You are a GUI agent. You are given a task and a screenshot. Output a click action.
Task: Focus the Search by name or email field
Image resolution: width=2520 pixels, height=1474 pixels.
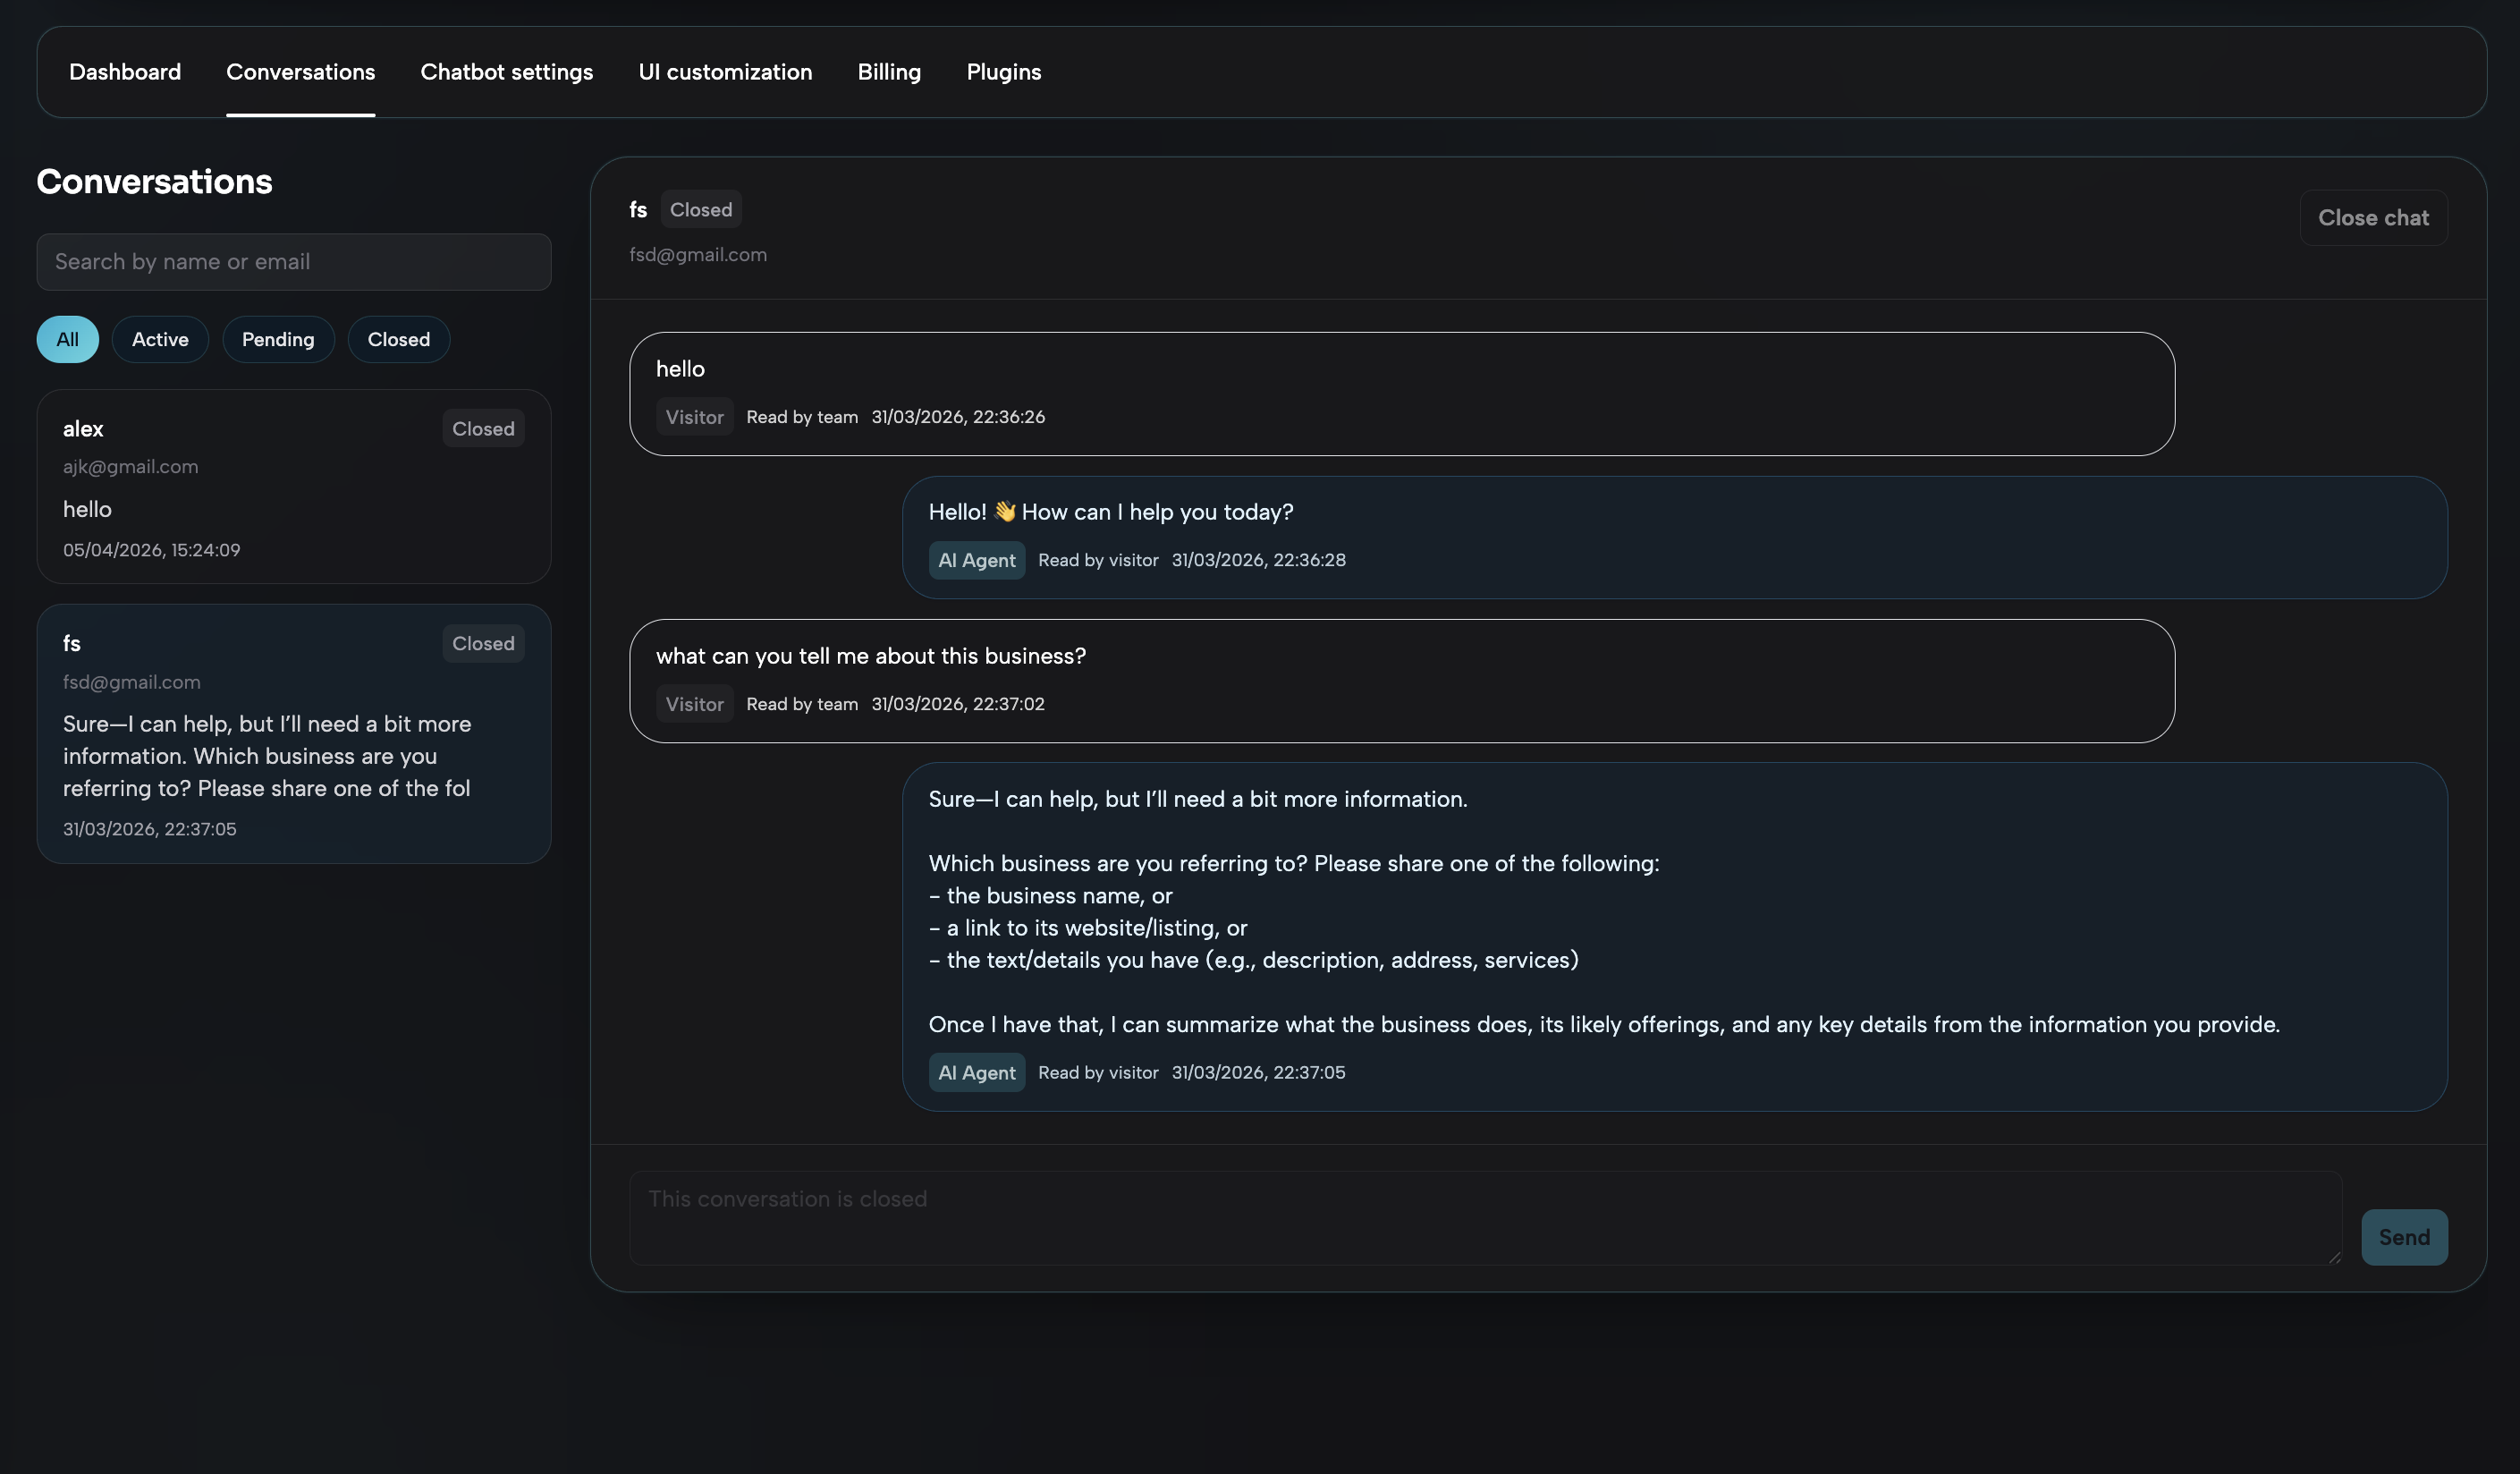click(294, 262)
